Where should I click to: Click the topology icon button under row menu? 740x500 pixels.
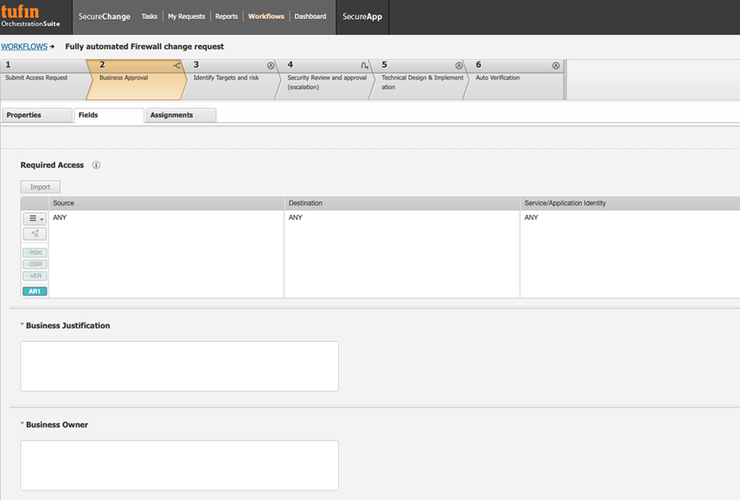point(35,234)
